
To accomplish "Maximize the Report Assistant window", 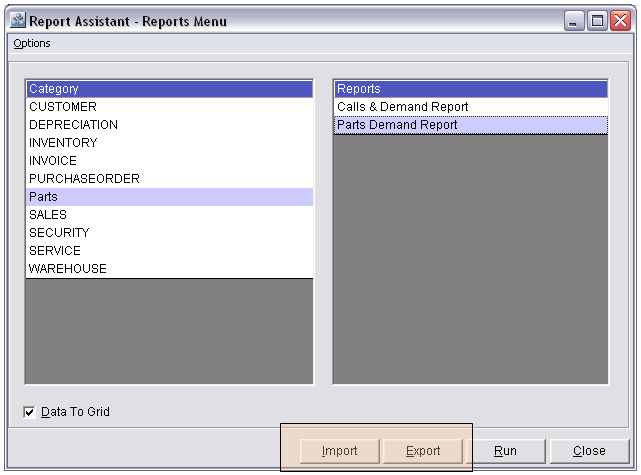I will (x=597, y=20).
